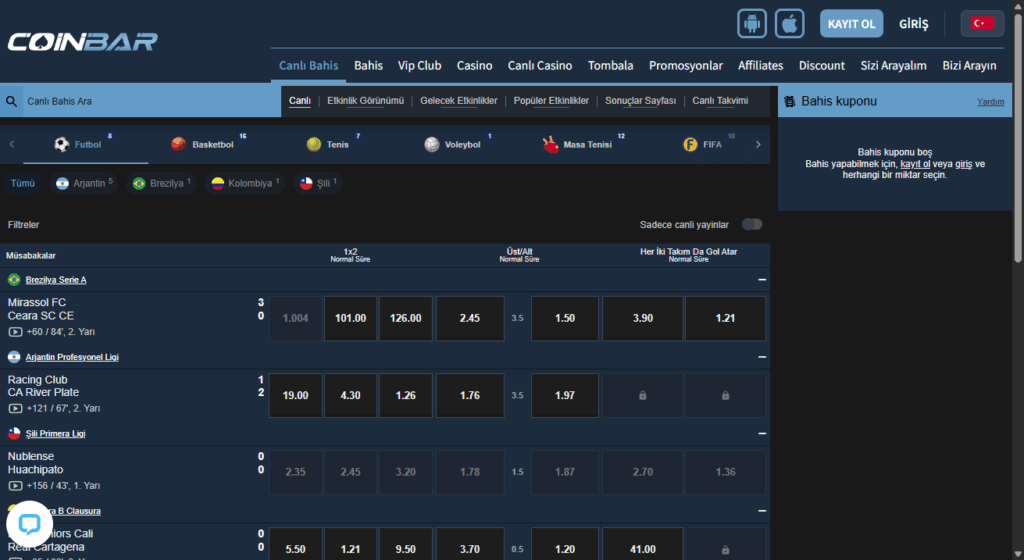Open the Canlı Bahis menu

coord(308,65)
